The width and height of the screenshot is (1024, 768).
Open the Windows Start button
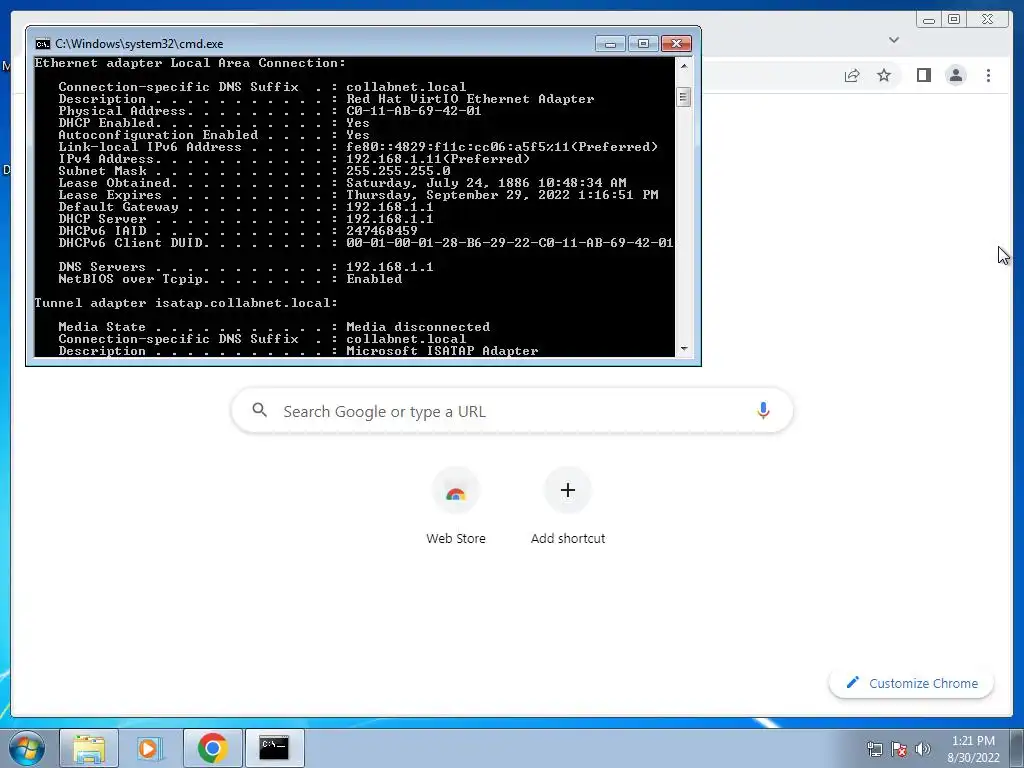[27, 748]
